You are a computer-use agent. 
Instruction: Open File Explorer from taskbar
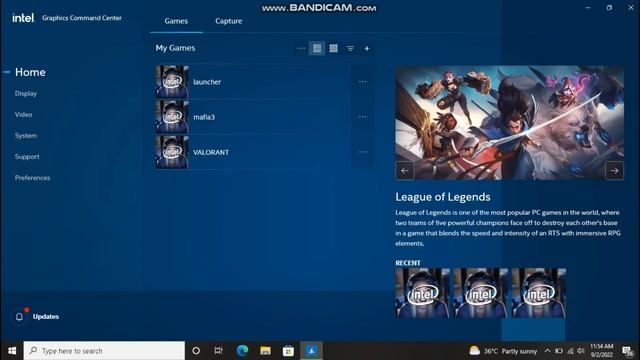click(x=265, y=351)
